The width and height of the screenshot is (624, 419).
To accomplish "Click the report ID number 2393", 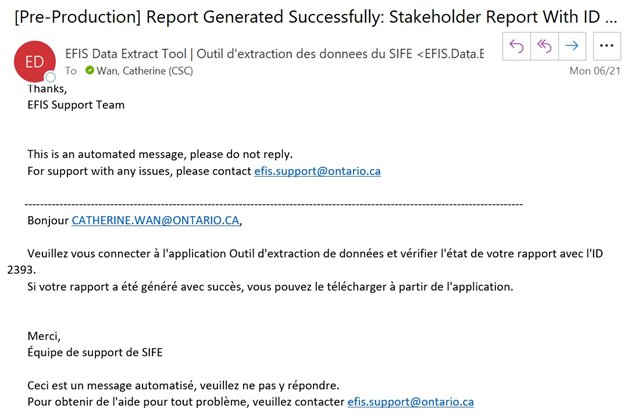I will point(20,270).
